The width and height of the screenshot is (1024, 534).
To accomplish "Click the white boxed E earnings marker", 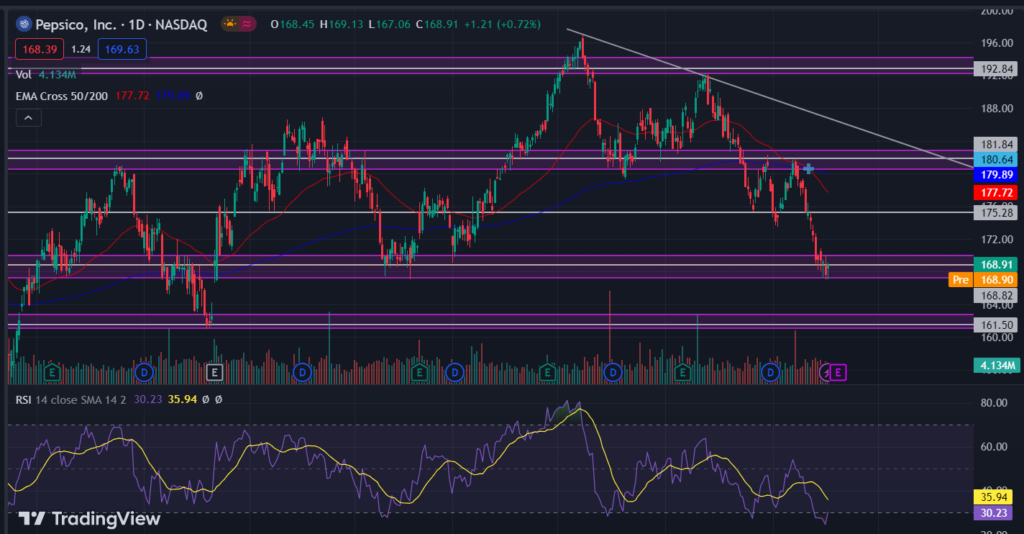I will [214, 373].
